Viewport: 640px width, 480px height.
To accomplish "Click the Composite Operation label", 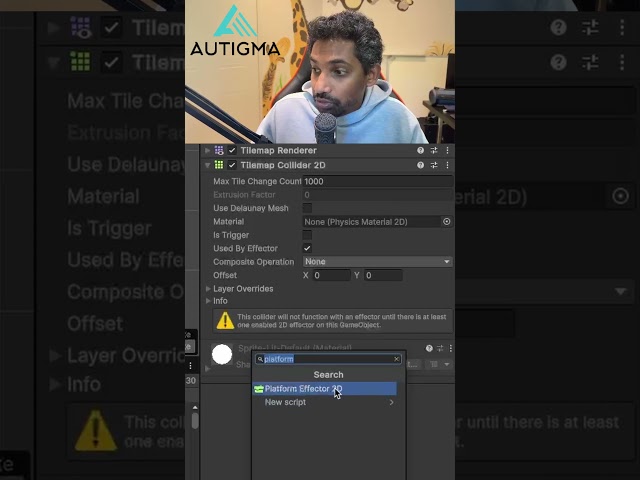I will click(253, 262).
